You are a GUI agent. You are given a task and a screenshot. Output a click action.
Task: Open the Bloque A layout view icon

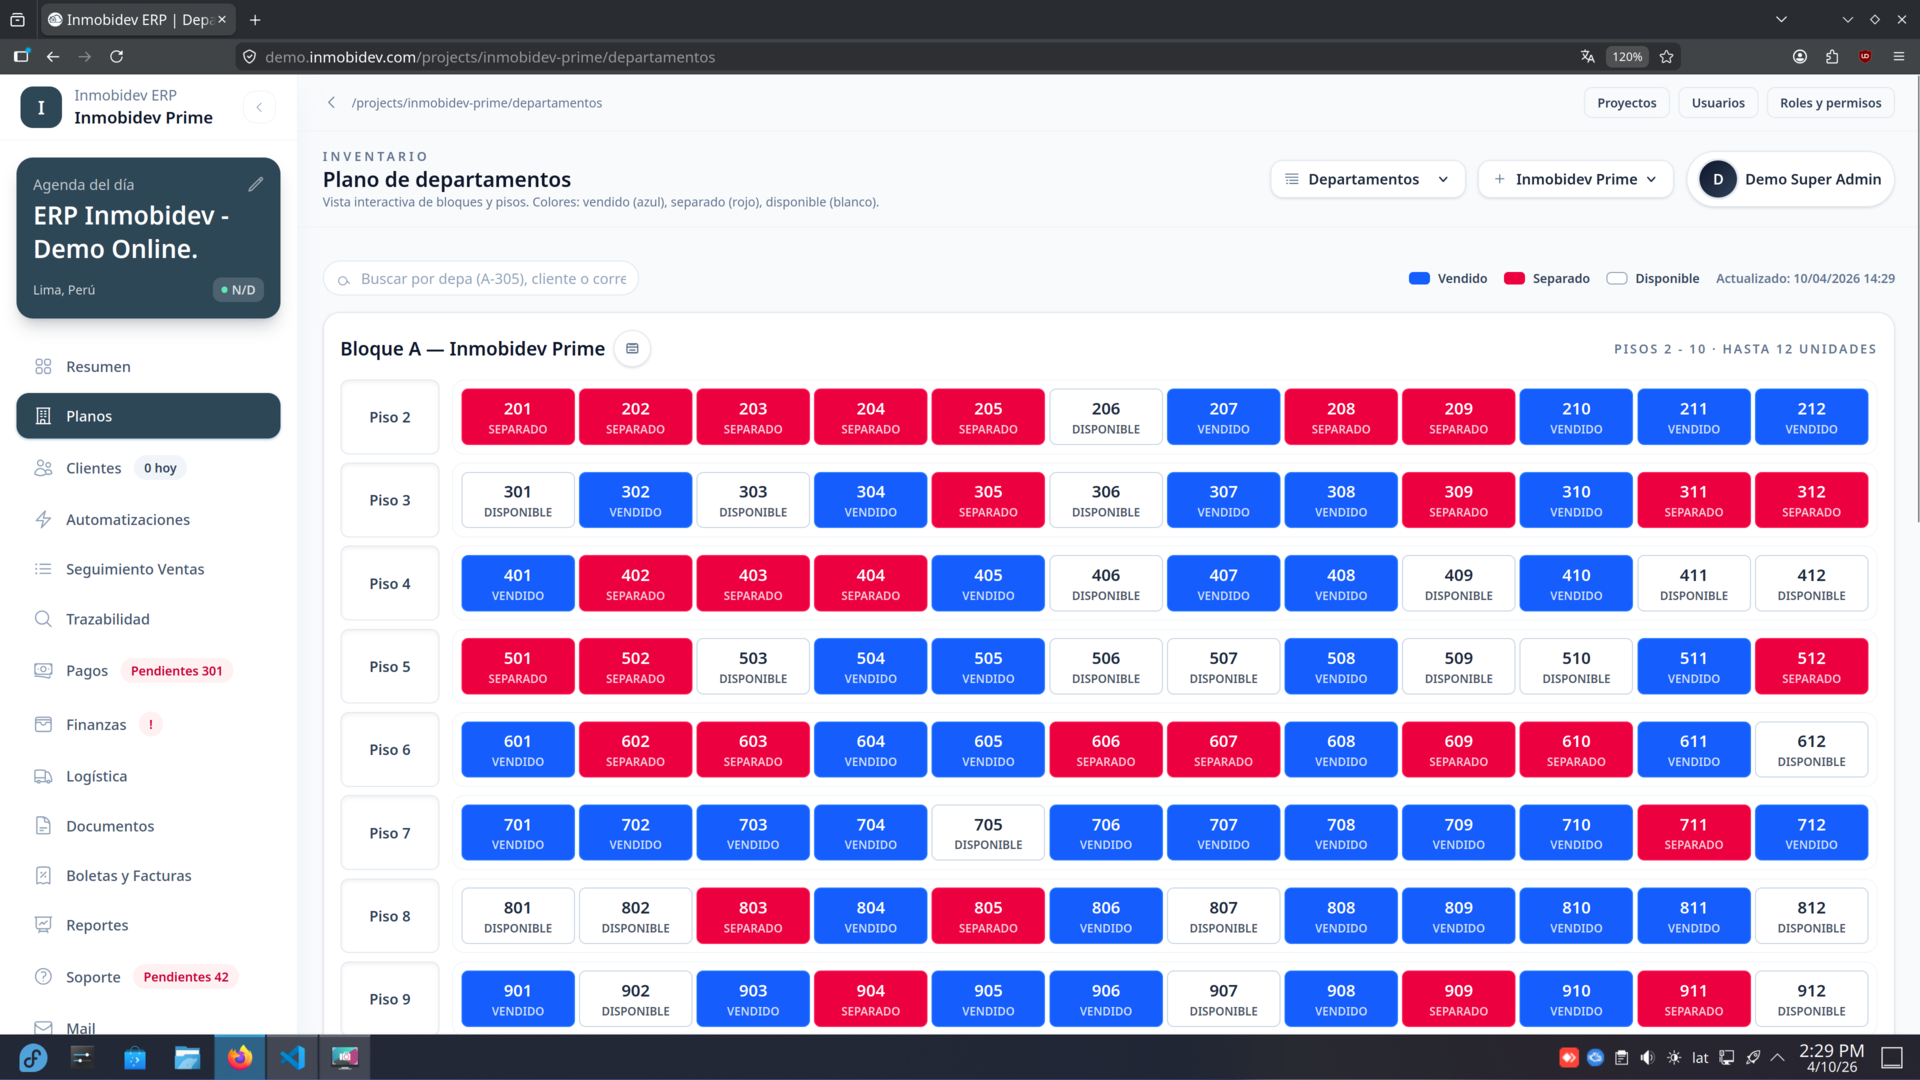click(x=632, y=348)
